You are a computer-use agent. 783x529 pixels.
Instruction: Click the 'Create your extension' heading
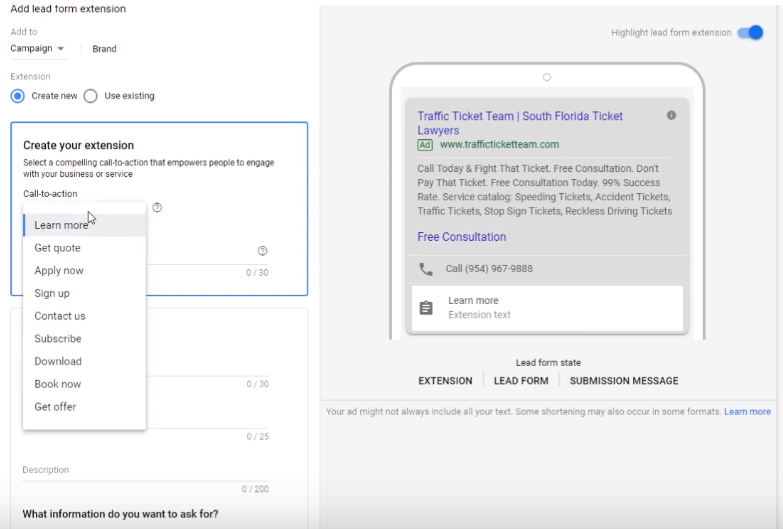coord(78,145)
